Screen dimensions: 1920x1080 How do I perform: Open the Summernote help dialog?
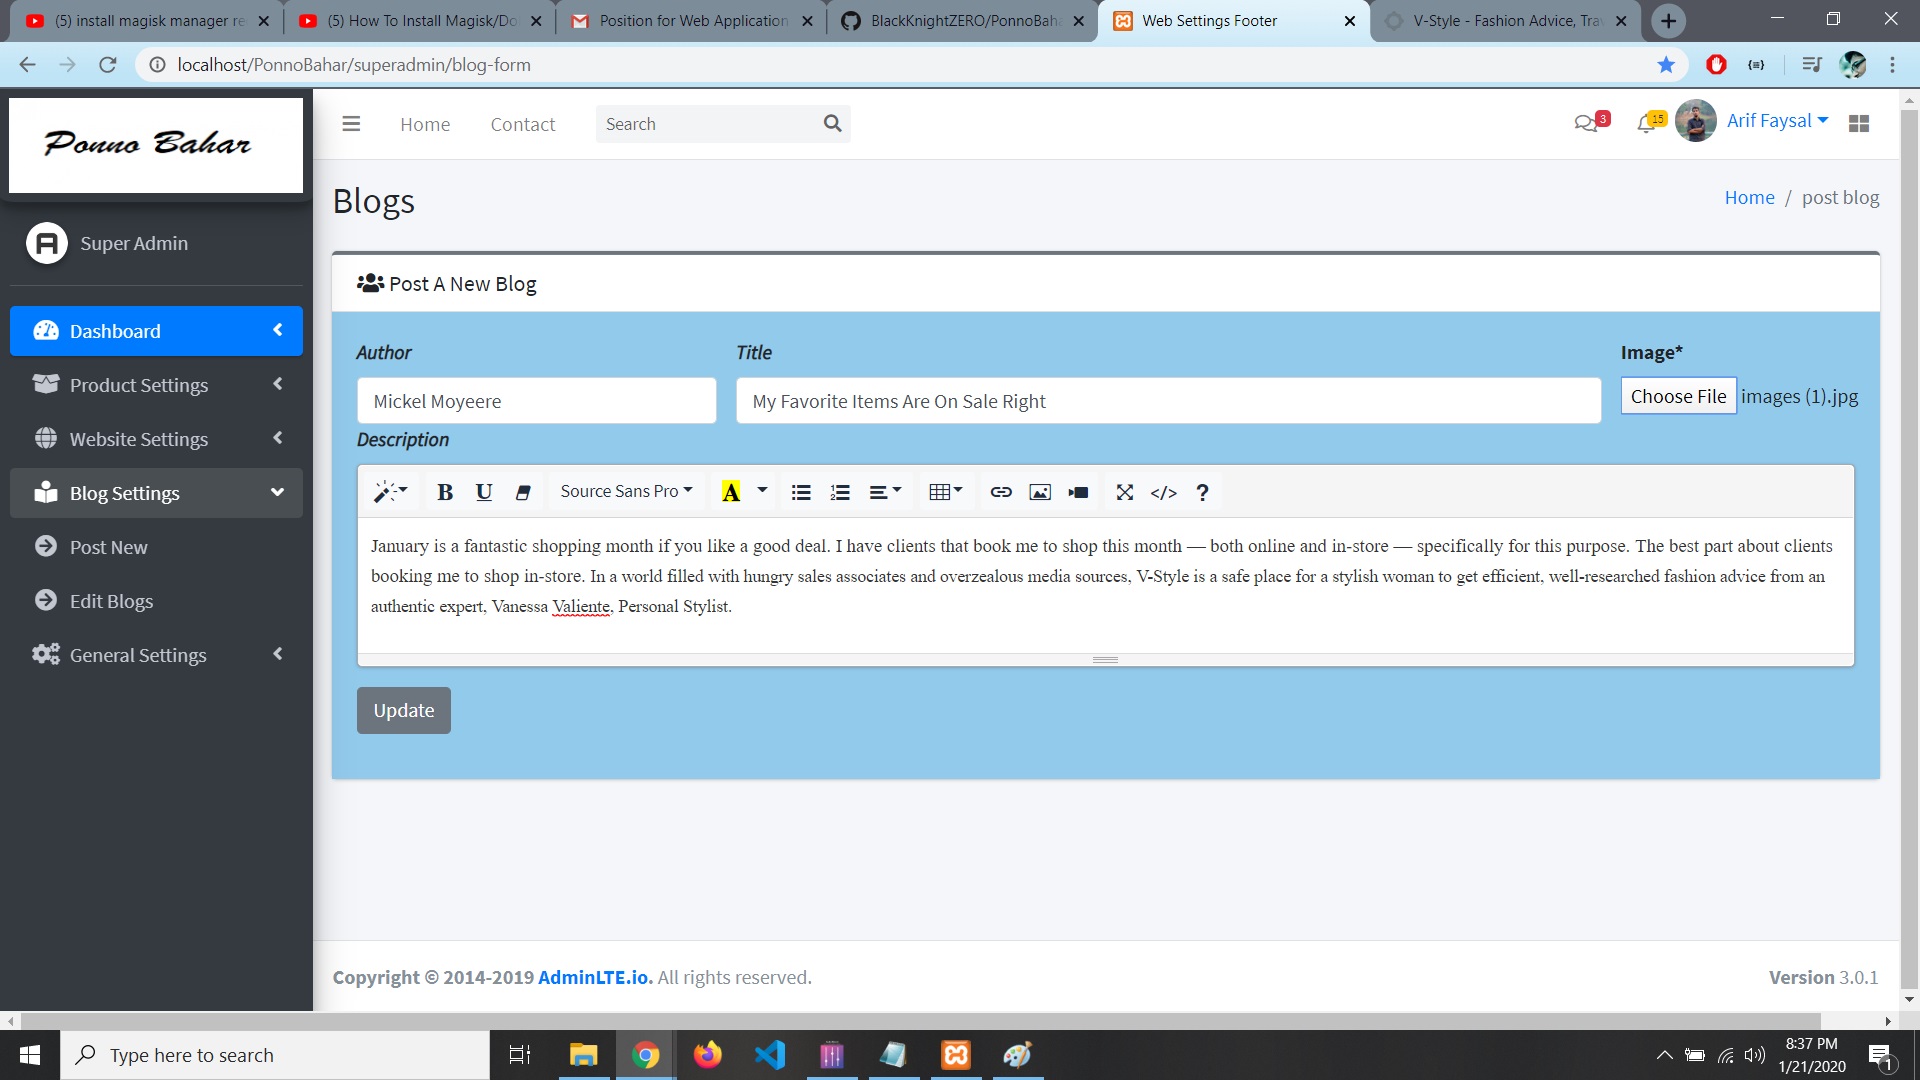coord(1201,492)
